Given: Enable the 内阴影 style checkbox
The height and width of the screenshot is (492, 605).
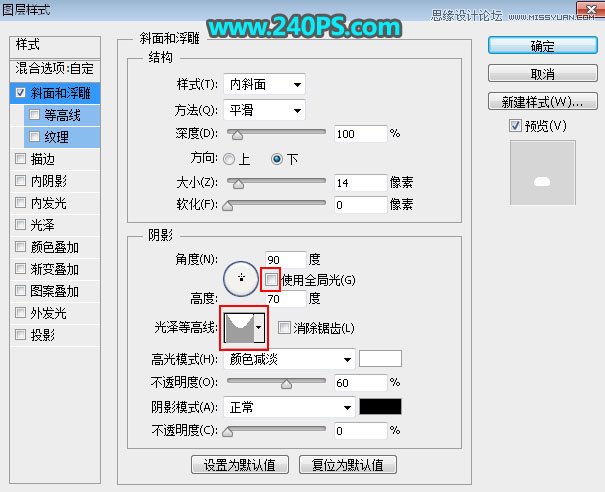Looking at the screenshot, I should tap(20, 181).
